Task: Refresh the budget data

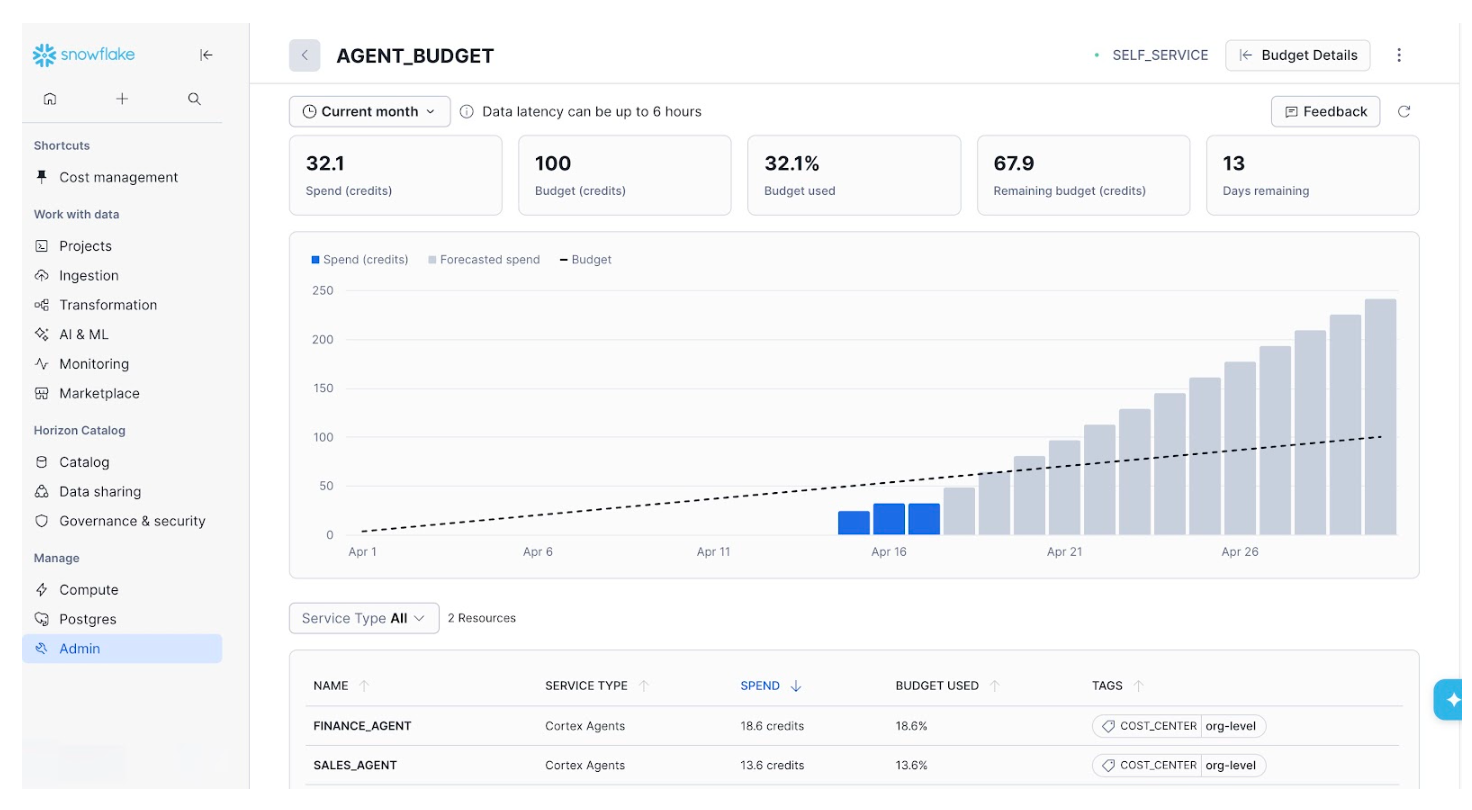Action: point(1404,112)
